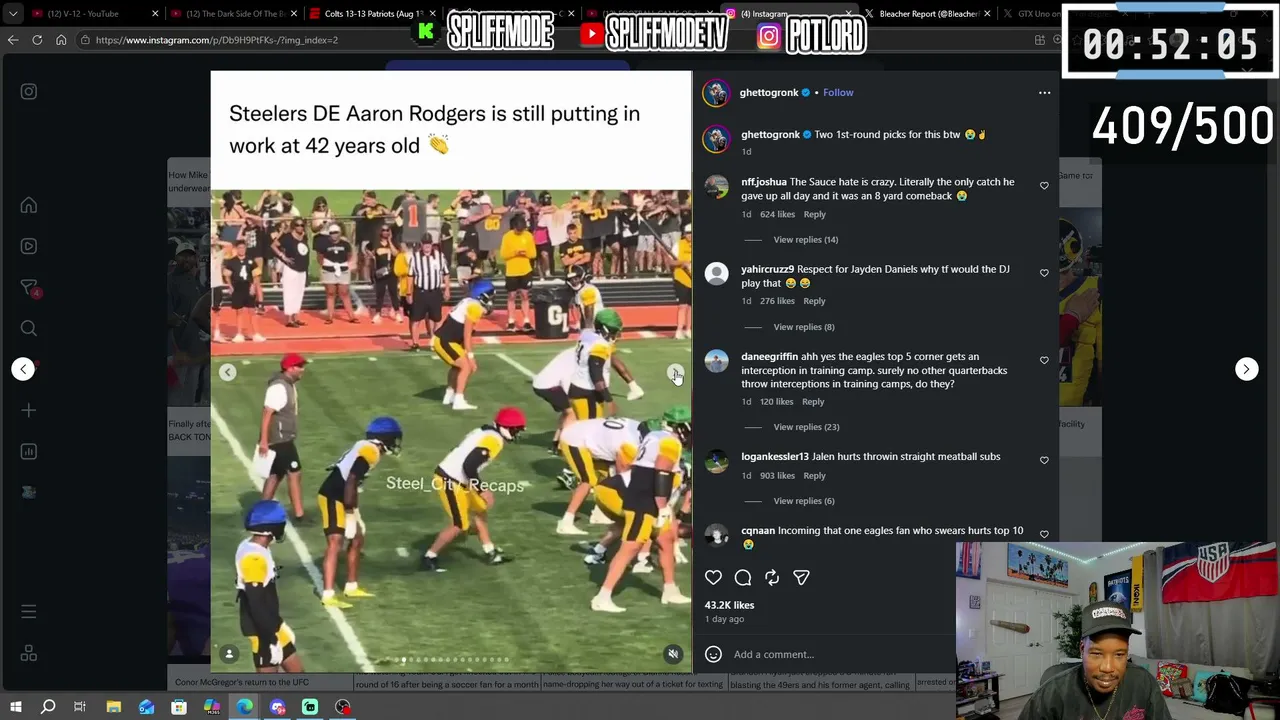Screen dimensions: 1280x720
Task: Create a new post from sidebar
Action: pos(29,410)
